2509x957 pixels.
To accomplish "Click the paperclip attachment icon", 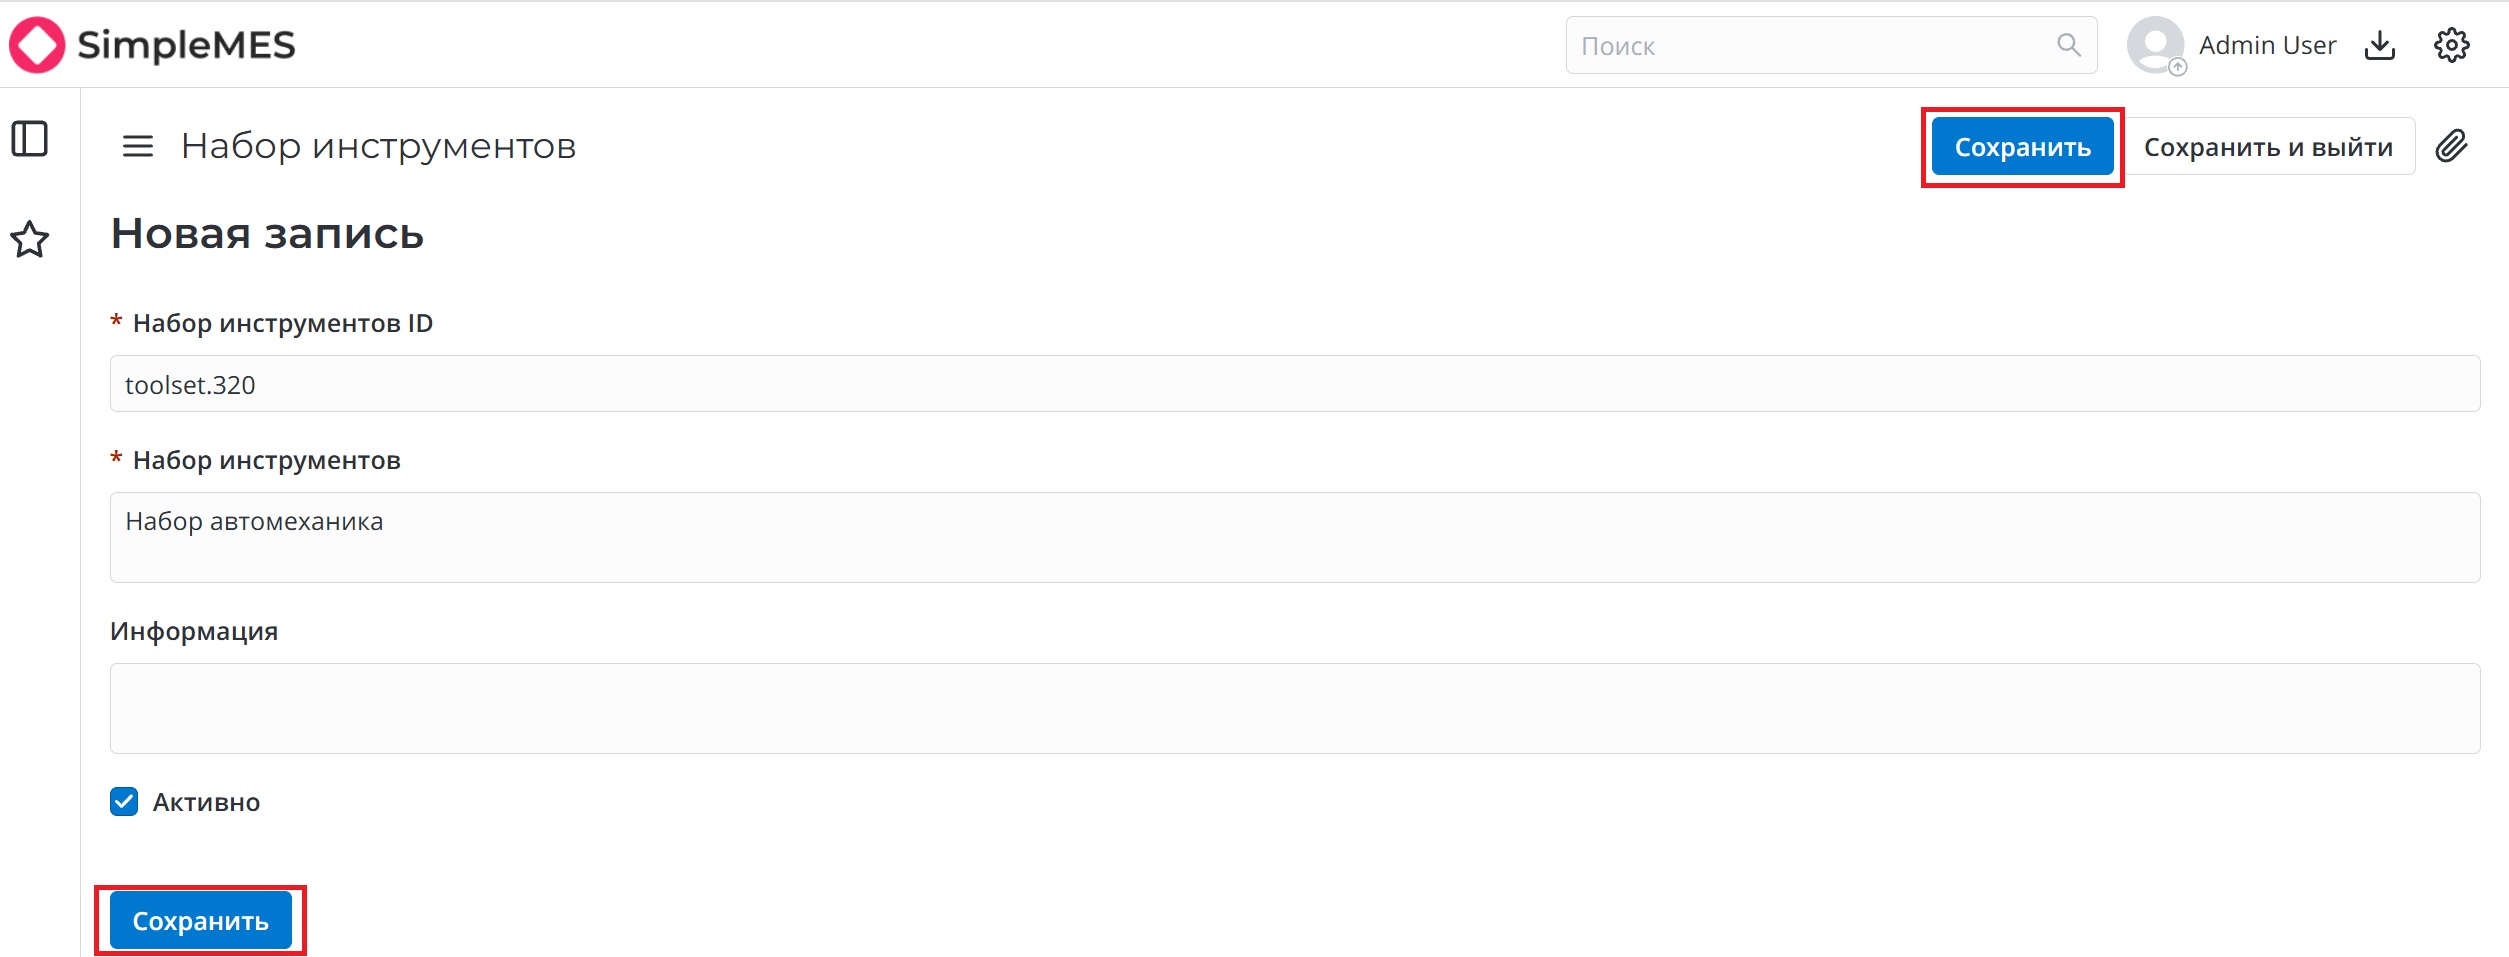I will pyautogui.click(x=2452, y=146).
